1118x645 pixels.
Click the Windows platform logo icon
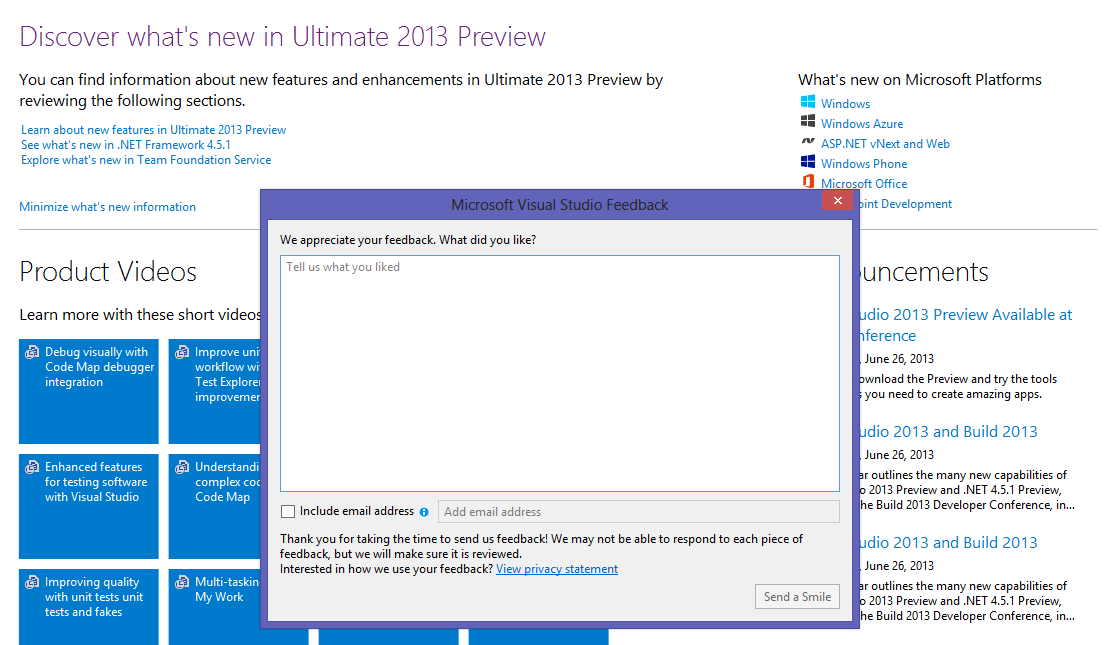[808, 102]
